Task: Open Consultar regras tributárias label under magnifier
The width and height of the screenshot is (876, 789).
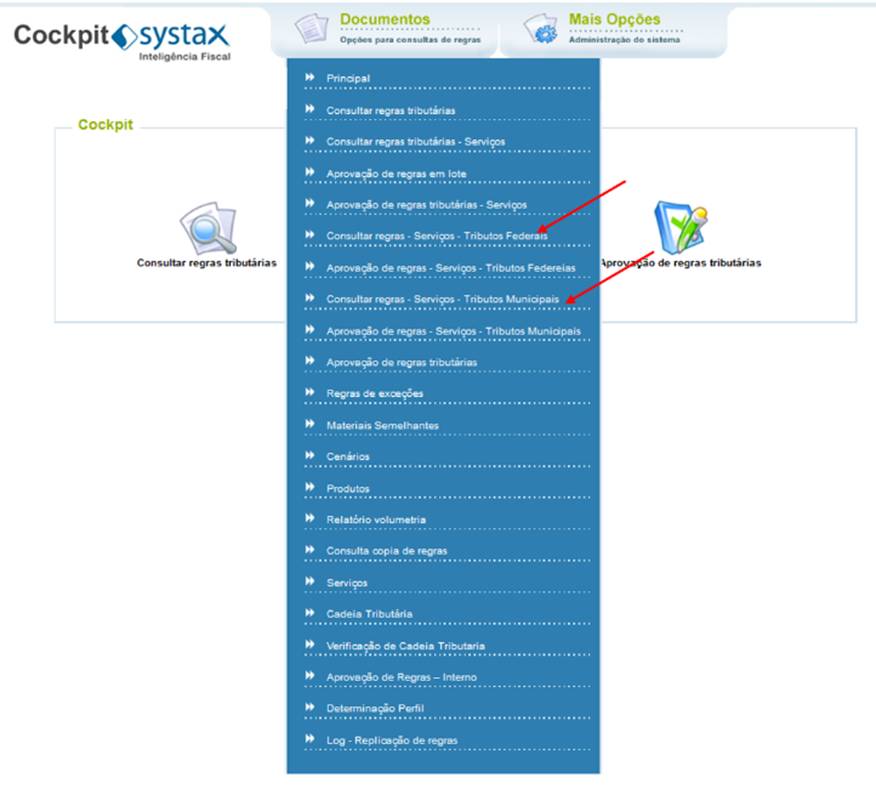Action: (x=207, y=263)
